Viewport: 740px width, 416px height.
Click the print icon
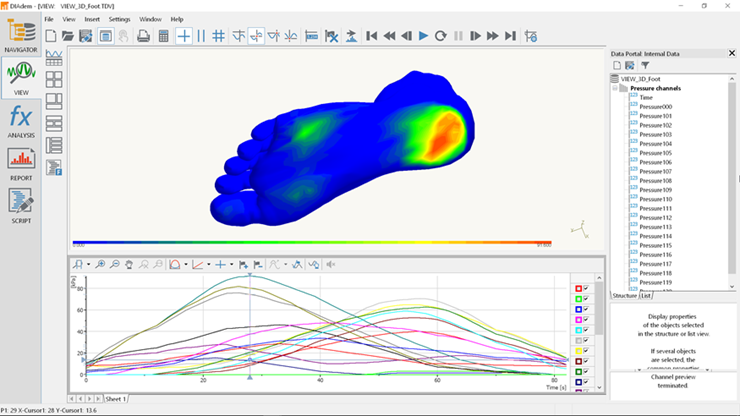pos(143,36)
